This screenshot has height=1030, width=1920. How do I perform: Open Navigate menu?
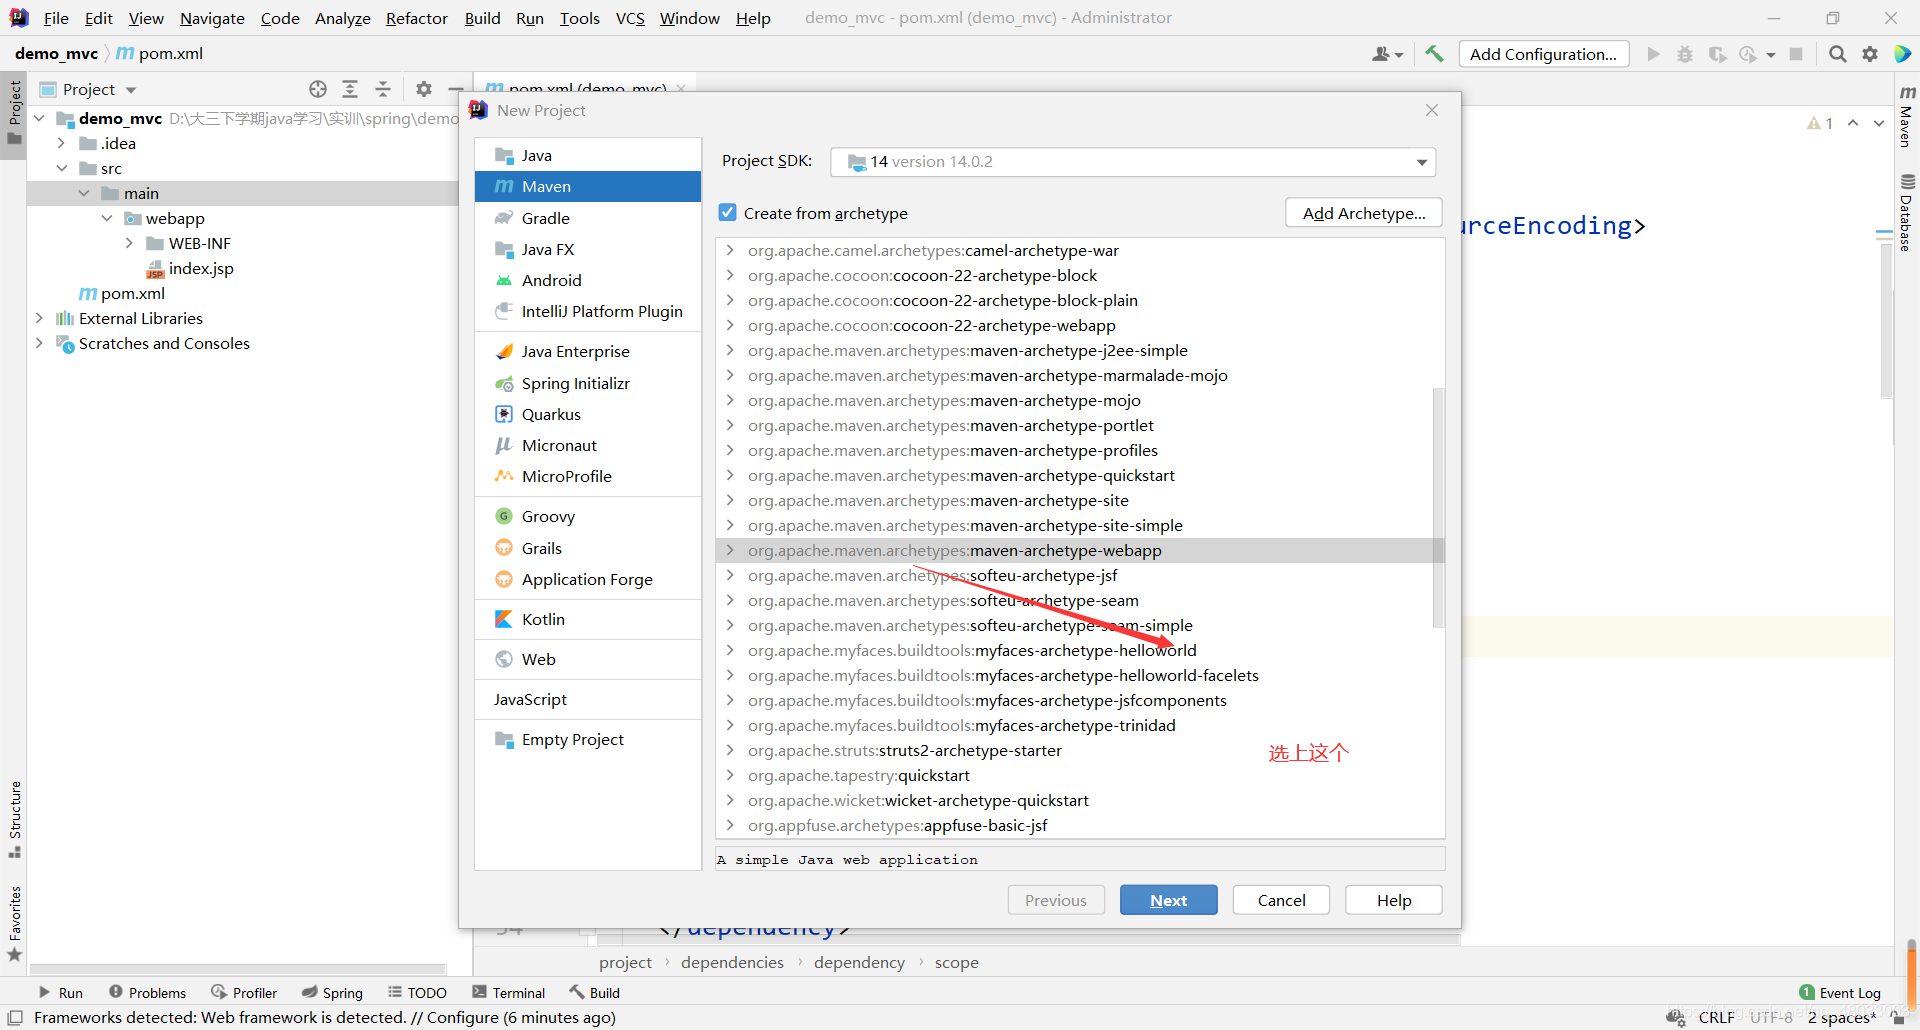pyautogui.click(x=212, y=18)
